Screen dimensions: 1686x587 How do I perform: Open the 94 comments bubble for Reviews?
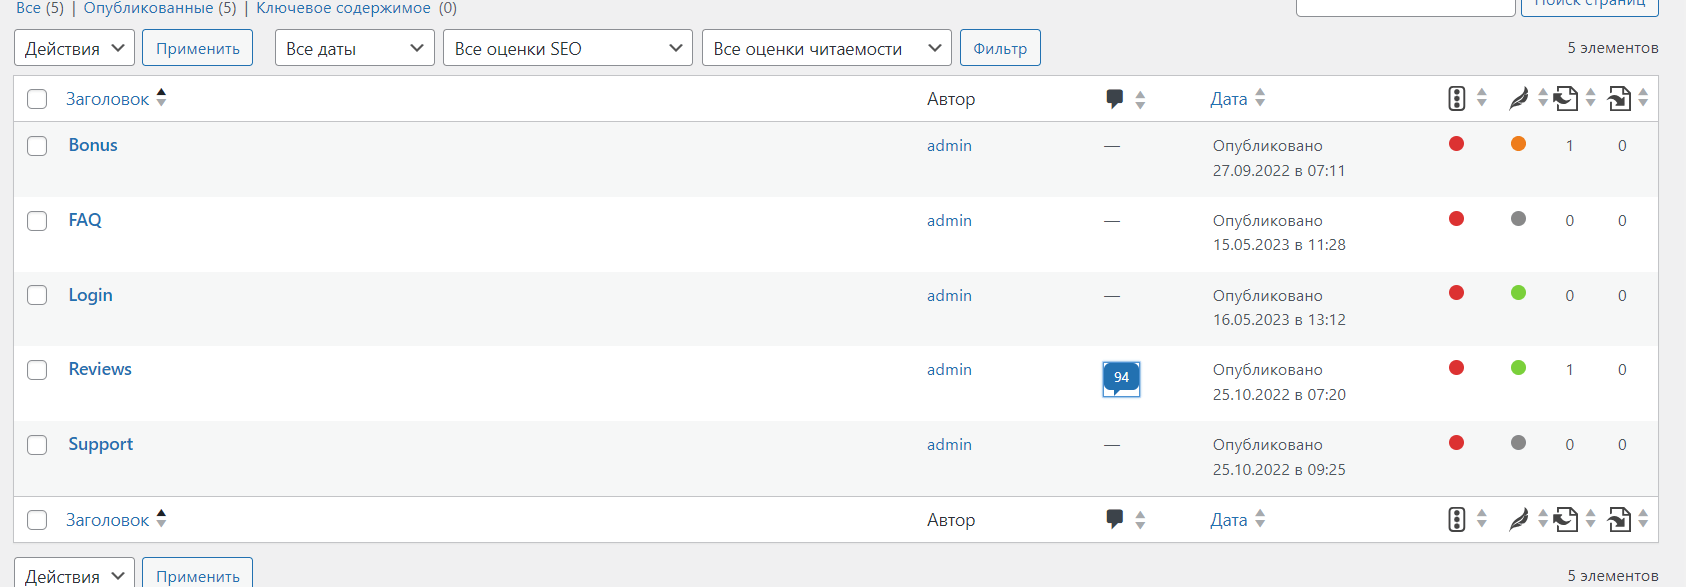[1121, 378]
